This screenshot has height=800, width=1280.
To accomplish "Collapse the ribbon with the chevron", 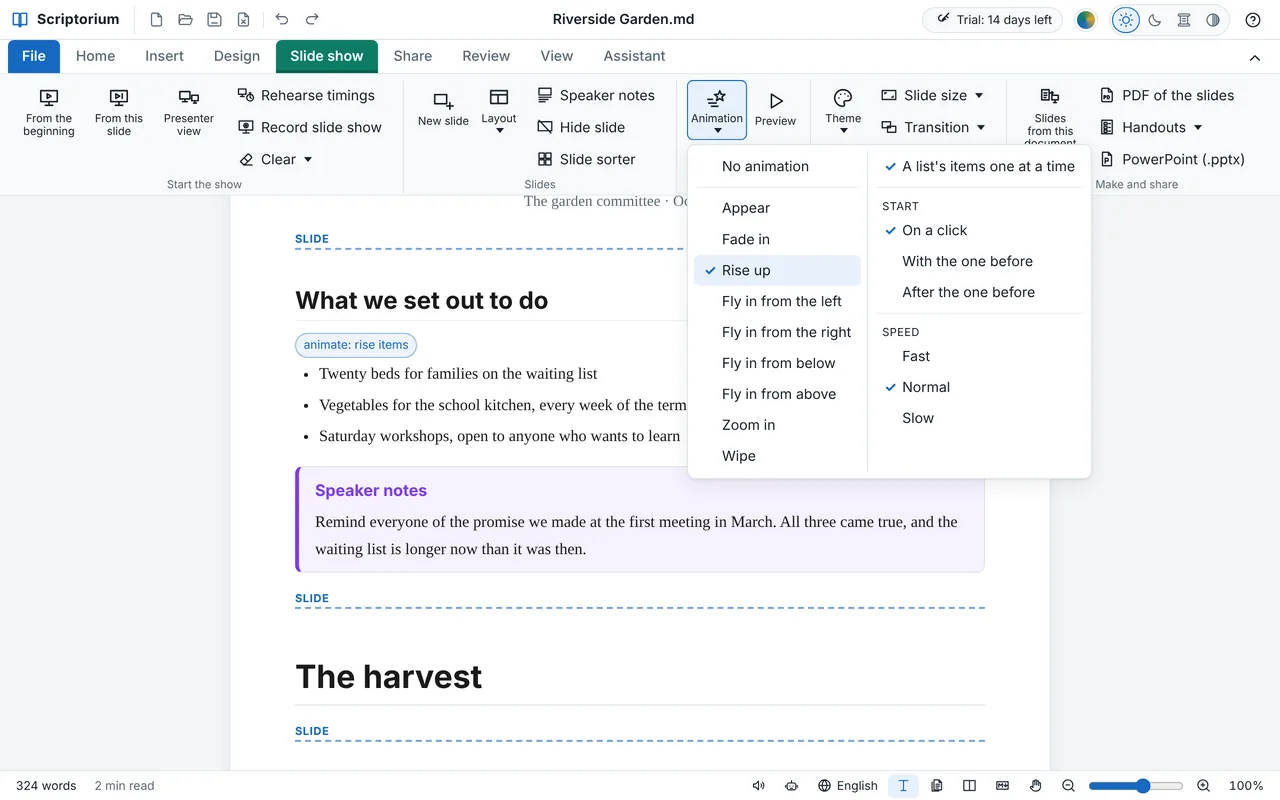I will [1255, 57].
